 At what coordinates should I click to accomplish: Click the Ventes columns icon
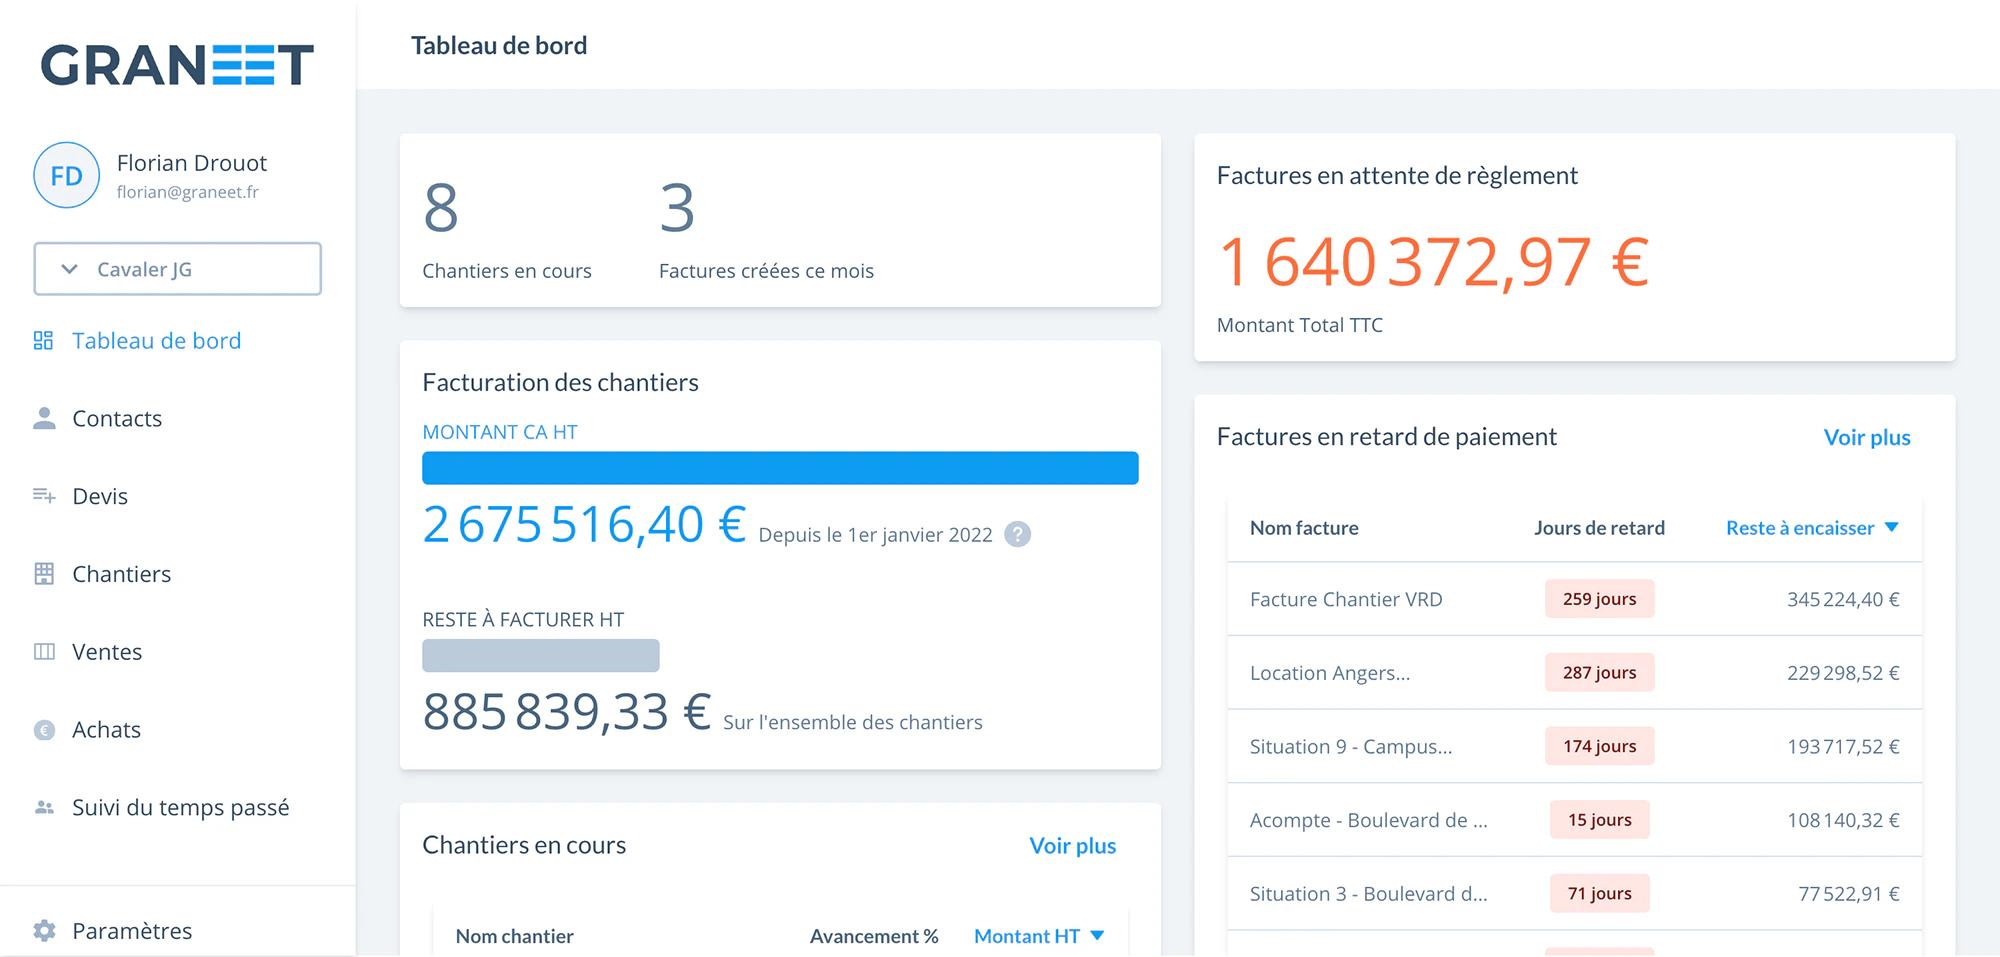[x=44, y=652]
